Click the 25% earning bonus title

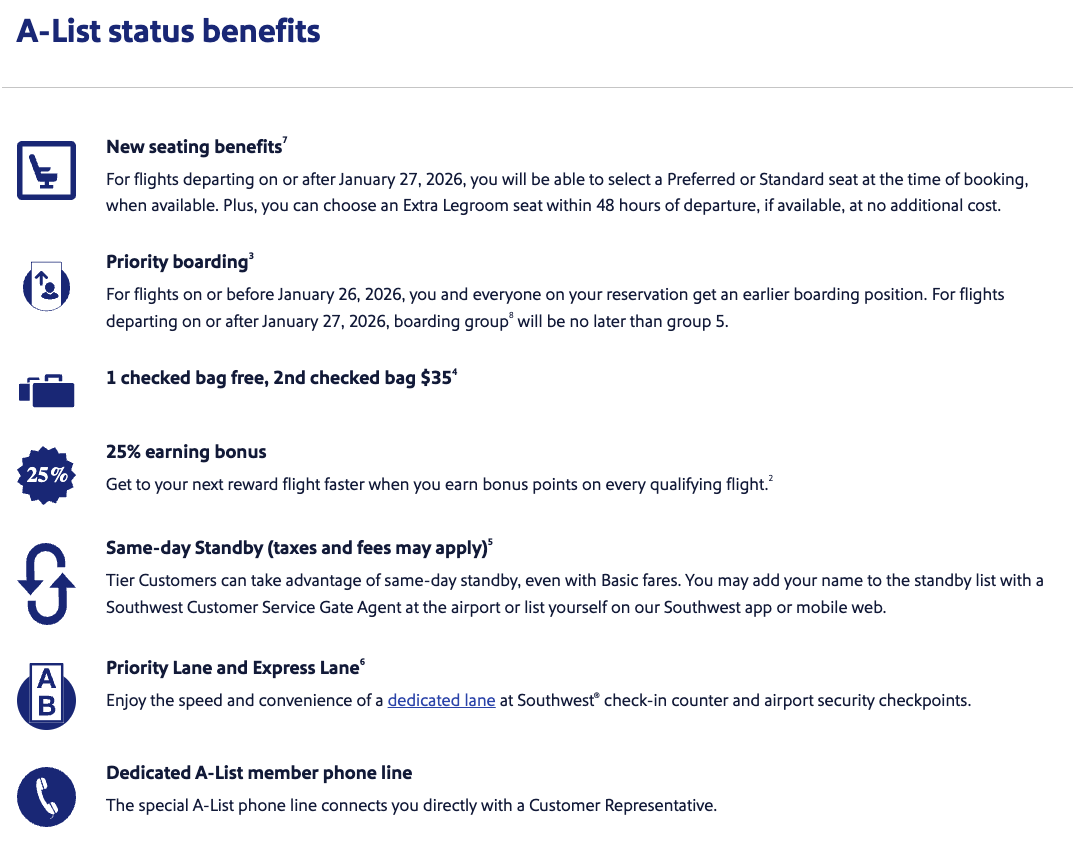(x=186, y=452)
